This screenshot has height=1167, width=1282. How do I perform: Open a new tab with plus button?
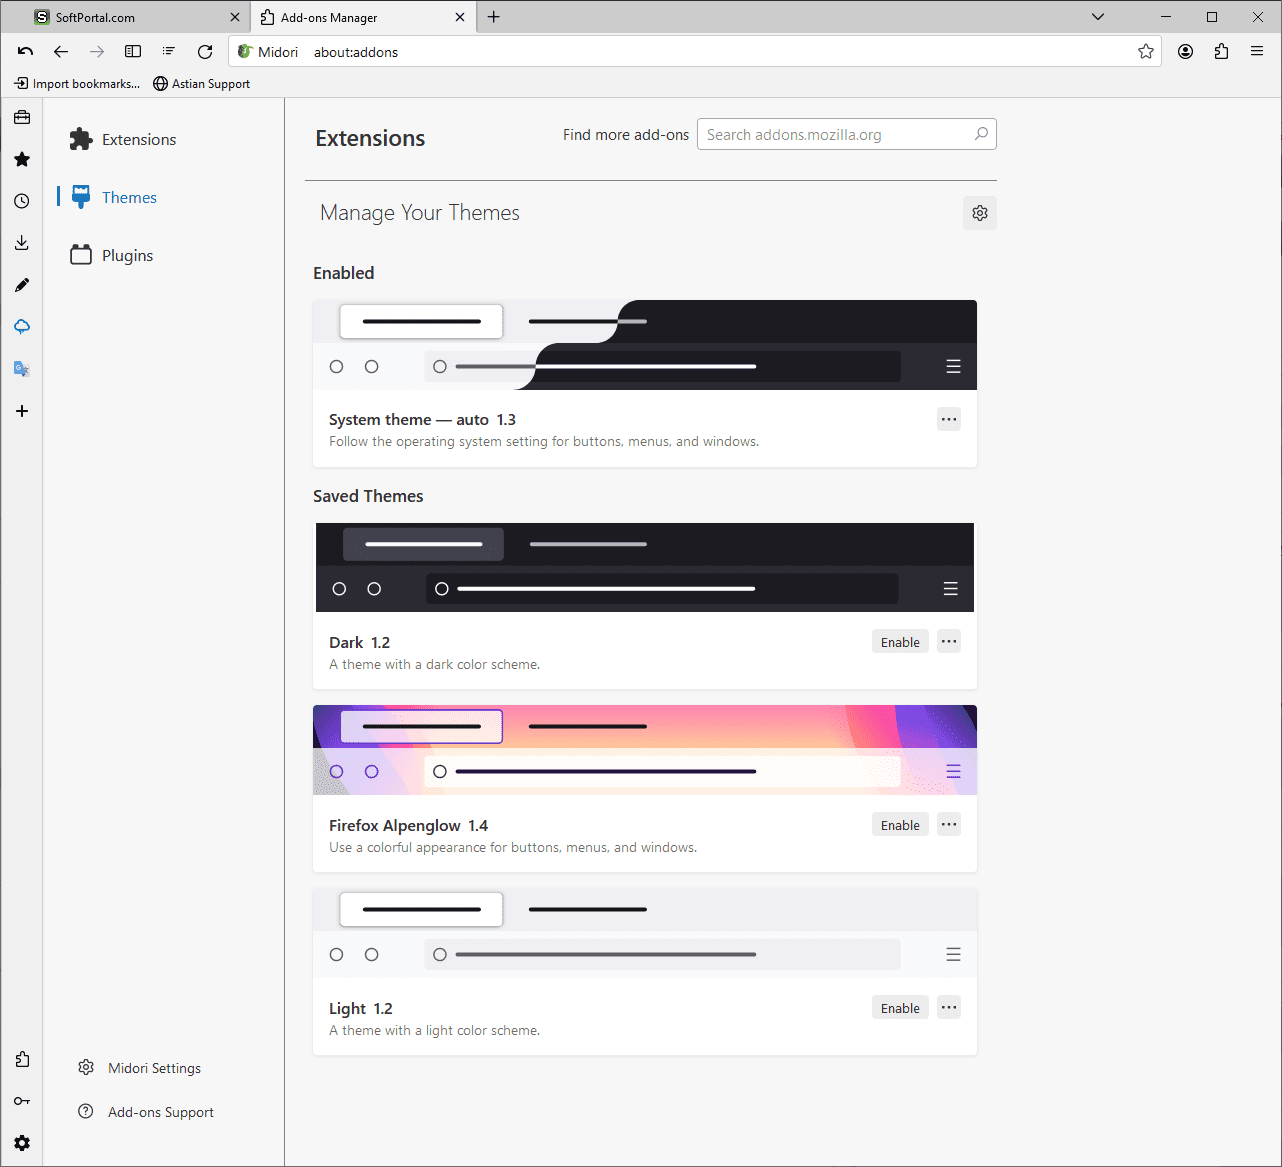point(494,17)
